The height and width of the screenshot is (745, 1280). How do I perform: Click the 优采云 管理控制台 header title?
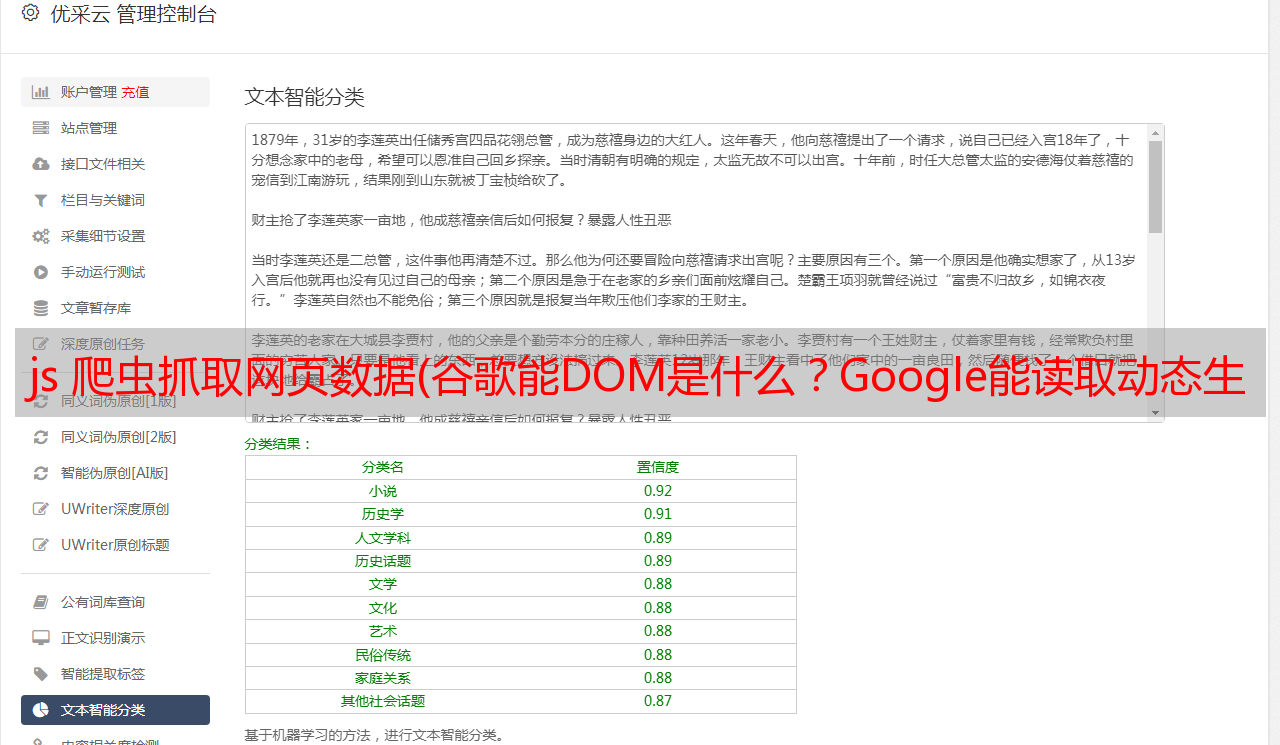[x=133, y=14]
